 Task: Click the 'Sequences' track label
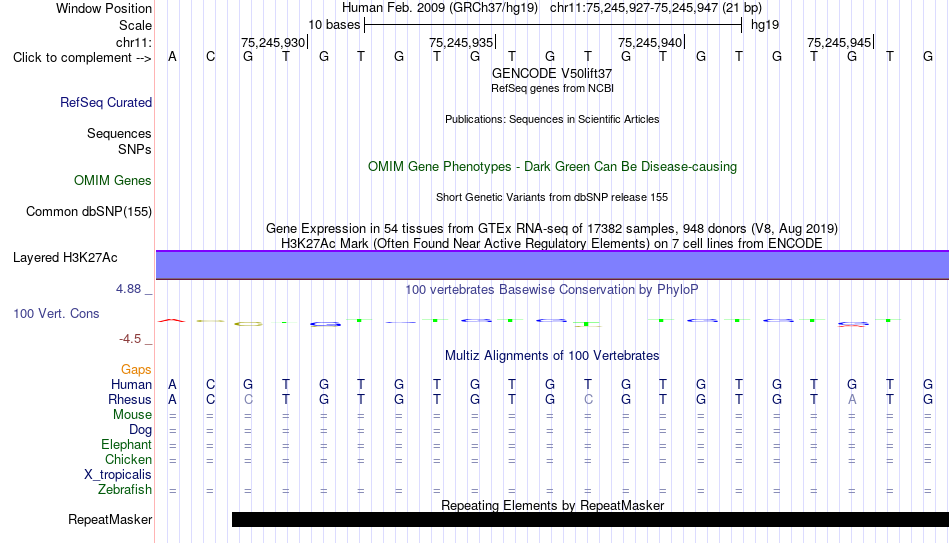pos(119,133)
